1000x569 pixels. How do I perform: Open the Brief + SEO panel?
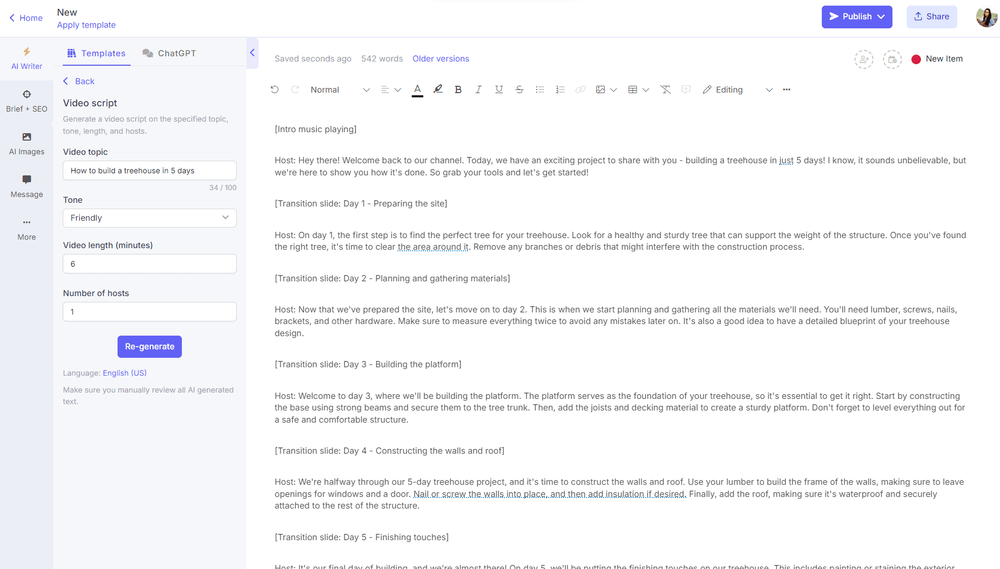click(x=26, y=101)
